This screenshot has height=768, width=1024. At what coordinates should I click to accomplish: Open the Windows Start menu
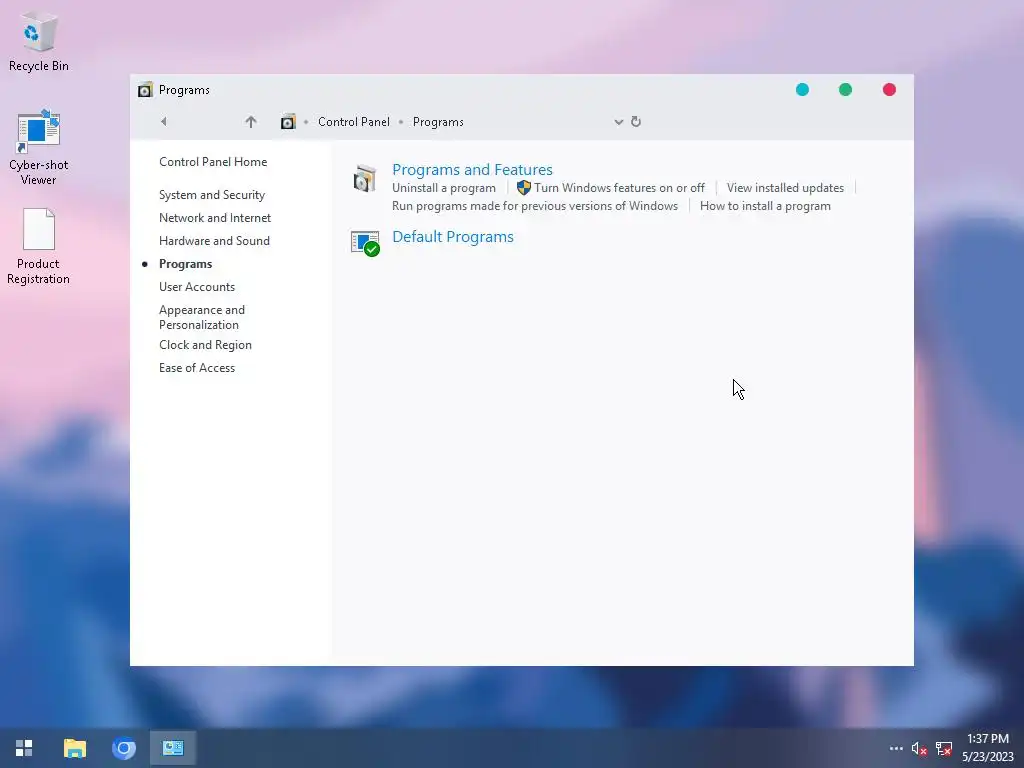[24, 748]
